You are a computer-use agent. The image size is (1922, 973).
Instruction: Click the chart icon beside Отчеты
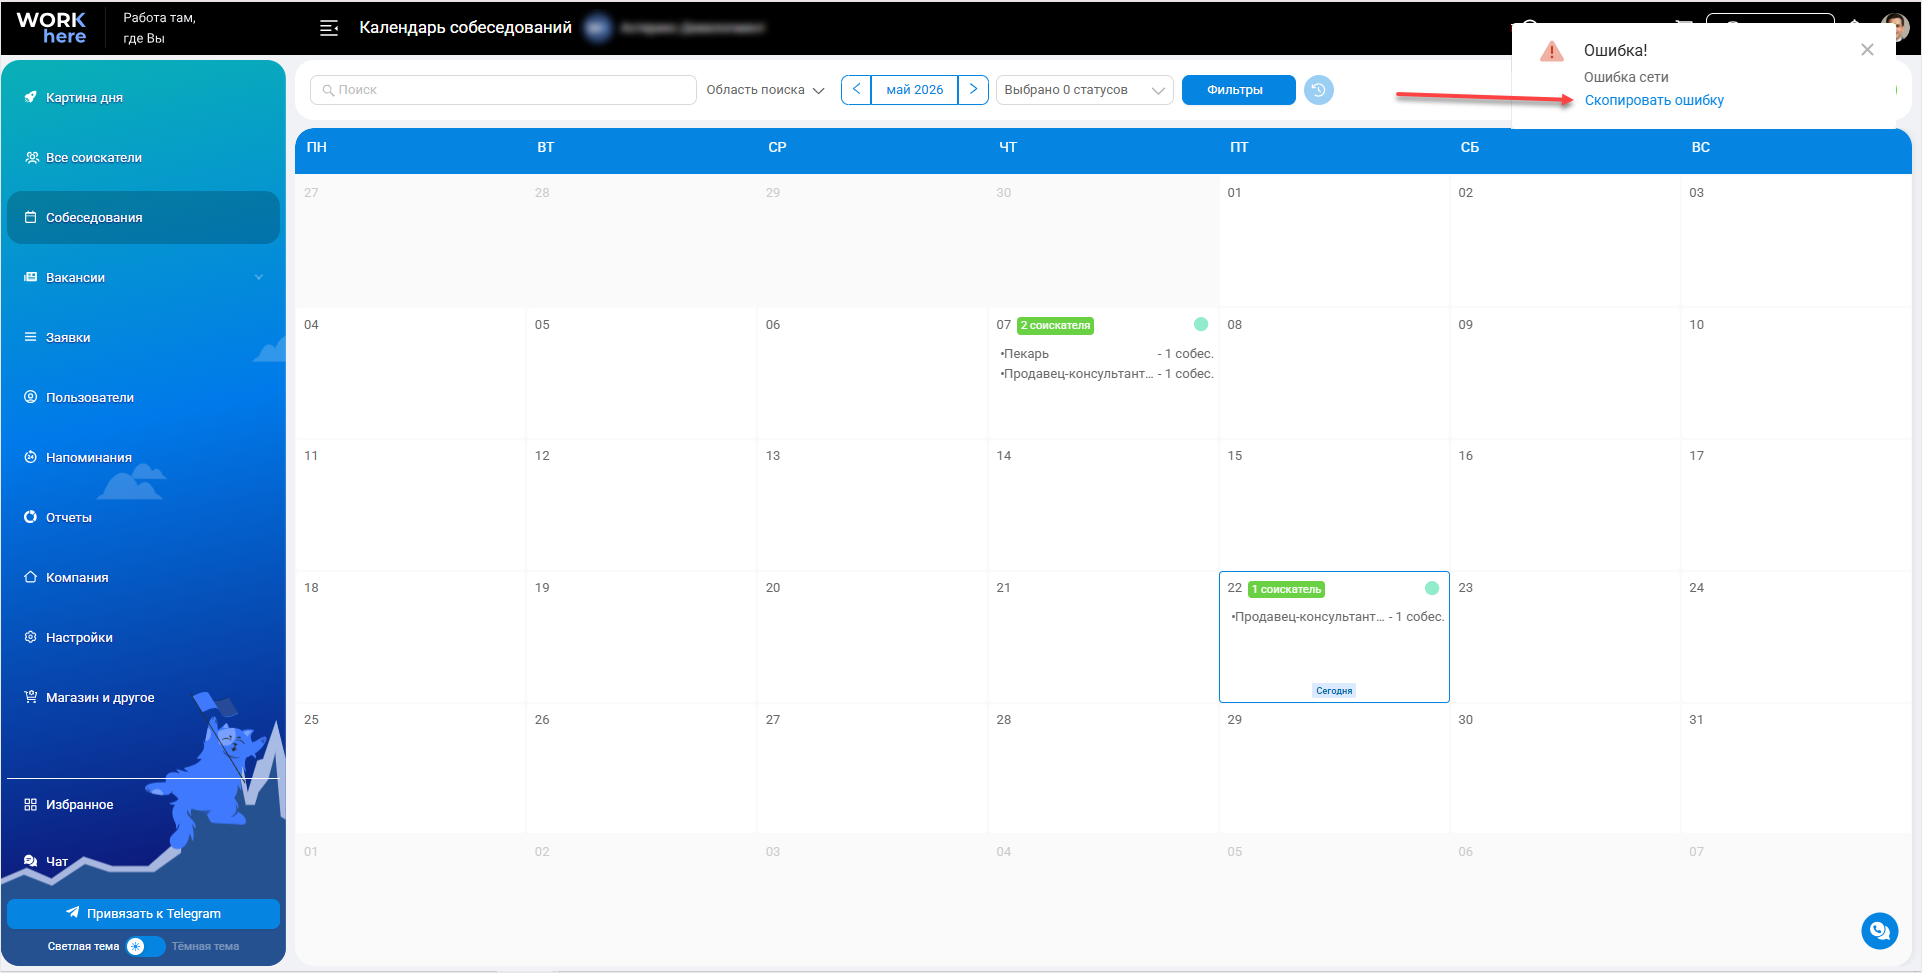(x=31, y=517)
